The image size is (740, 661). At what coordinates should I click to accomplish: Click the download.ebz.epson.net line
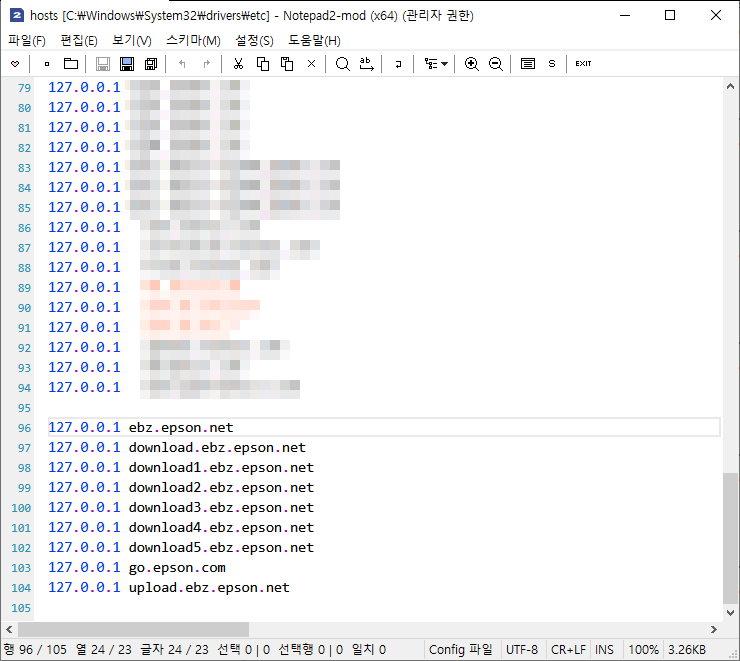177,447
